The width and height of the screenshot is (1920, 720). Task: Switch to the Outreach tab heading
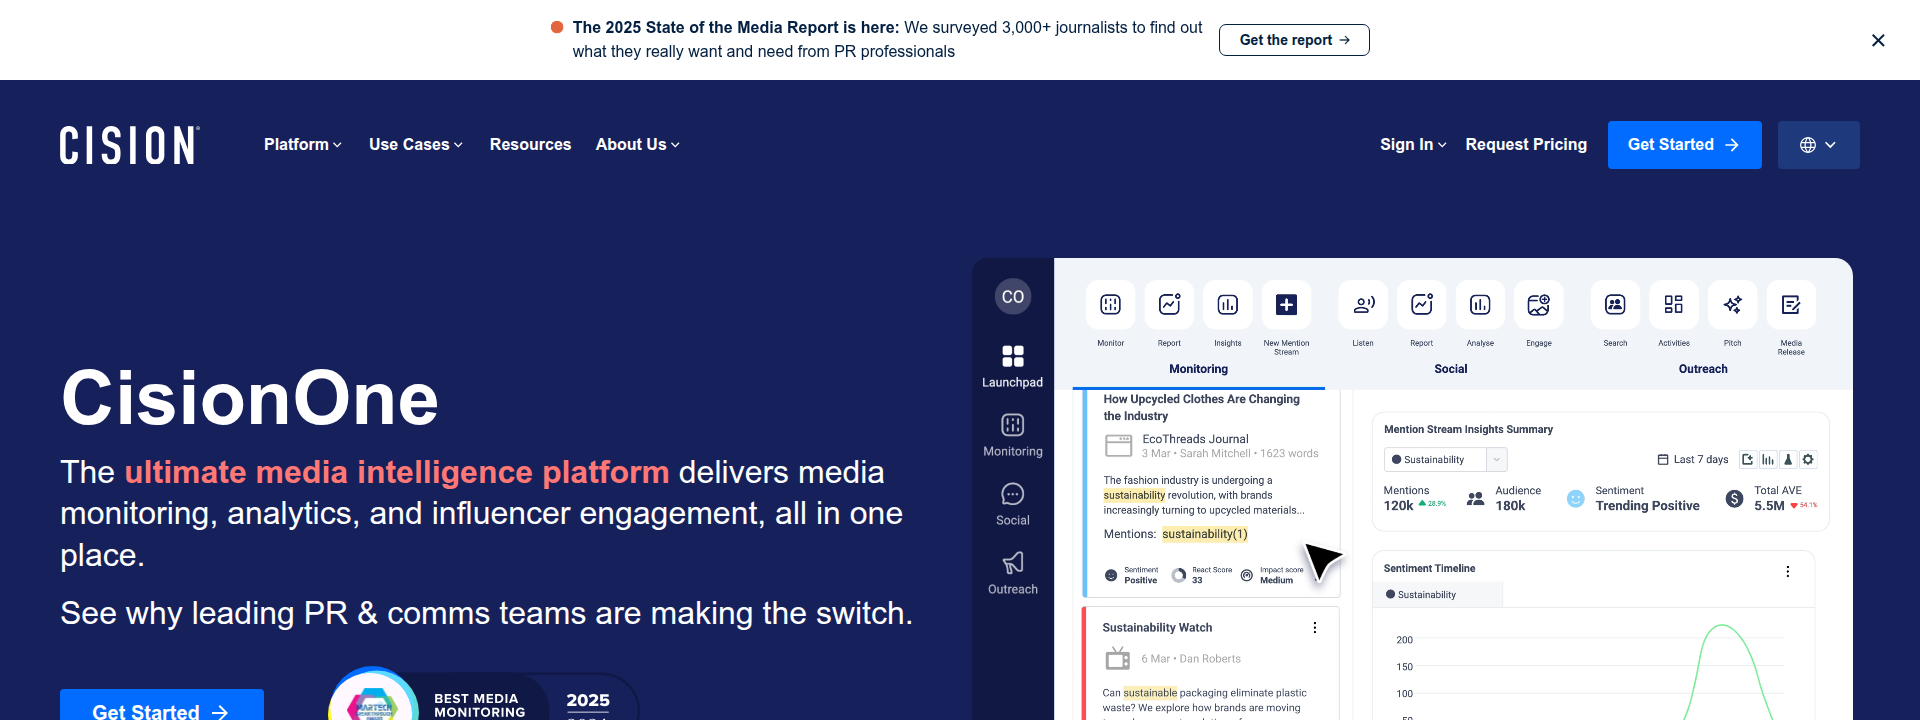(x=1703, y=369)
